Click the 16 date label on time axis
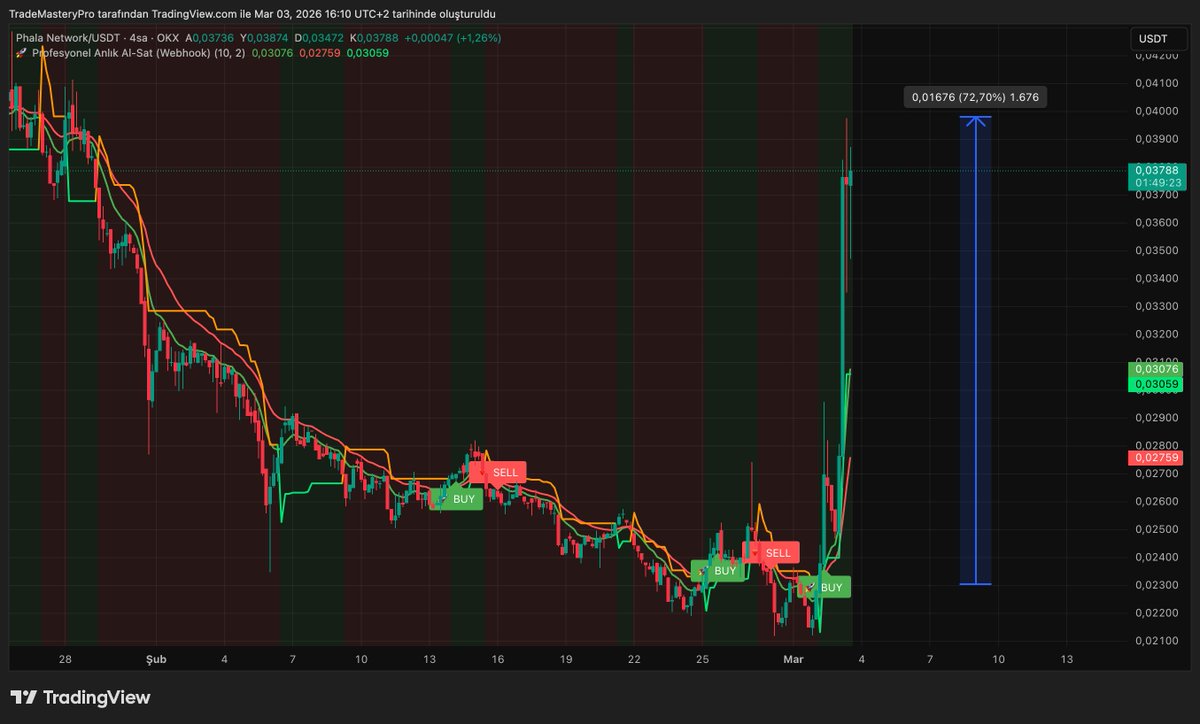The image size is (1200, 724). (x=497, y=659)
